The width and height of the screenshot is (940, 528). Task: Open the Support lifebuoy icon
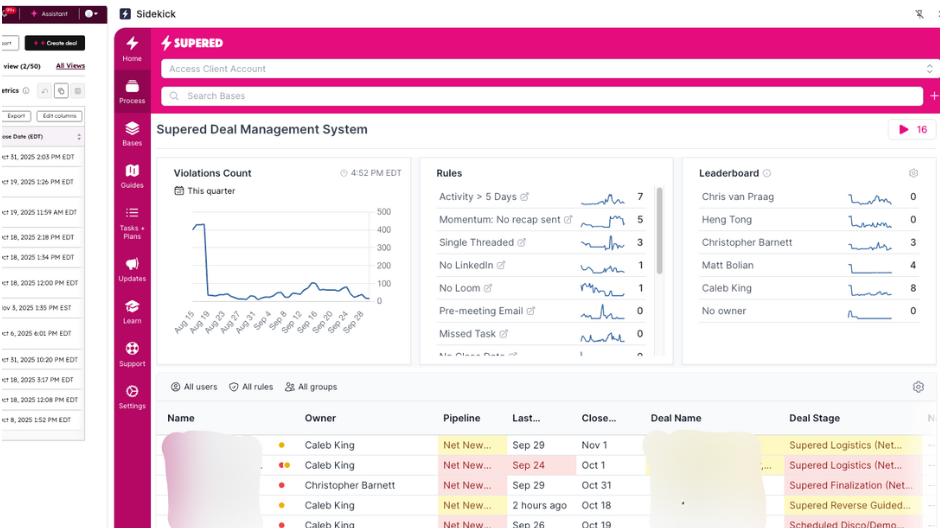(x=132, y=354)
